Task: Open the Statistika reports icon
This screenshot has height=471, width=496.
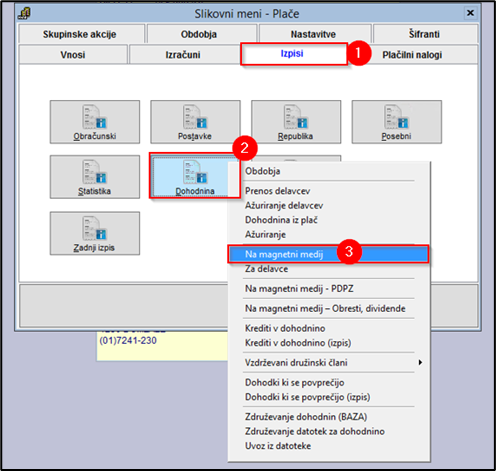Action: pos(95,177)
